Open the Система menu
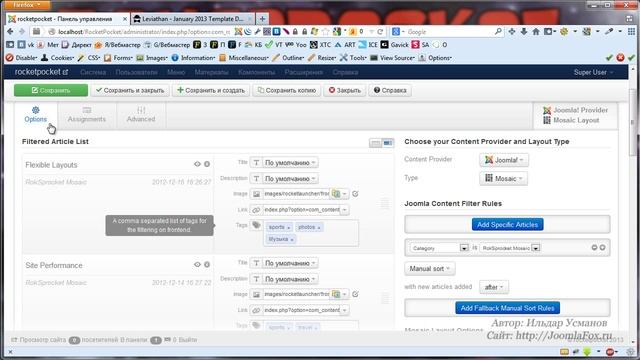 click(93, 72)
